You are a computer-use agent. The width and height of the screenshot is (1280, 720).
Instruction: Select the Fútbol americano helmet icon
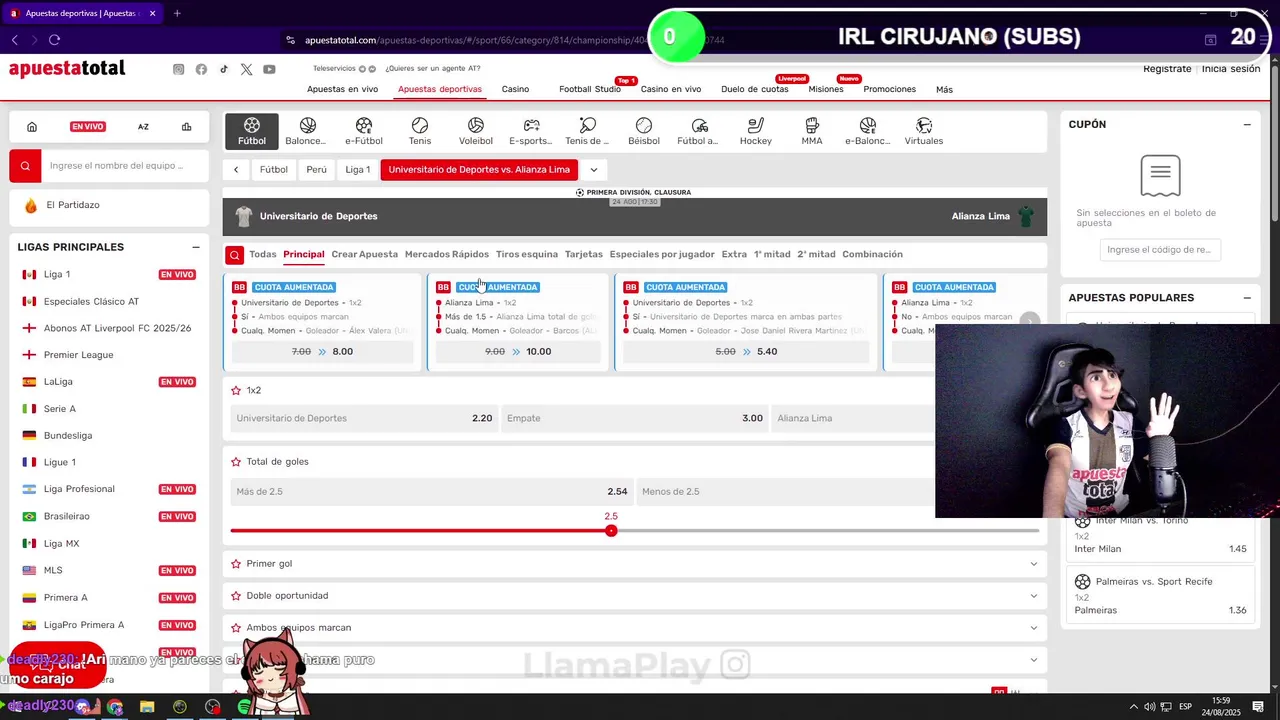point(699,131)
